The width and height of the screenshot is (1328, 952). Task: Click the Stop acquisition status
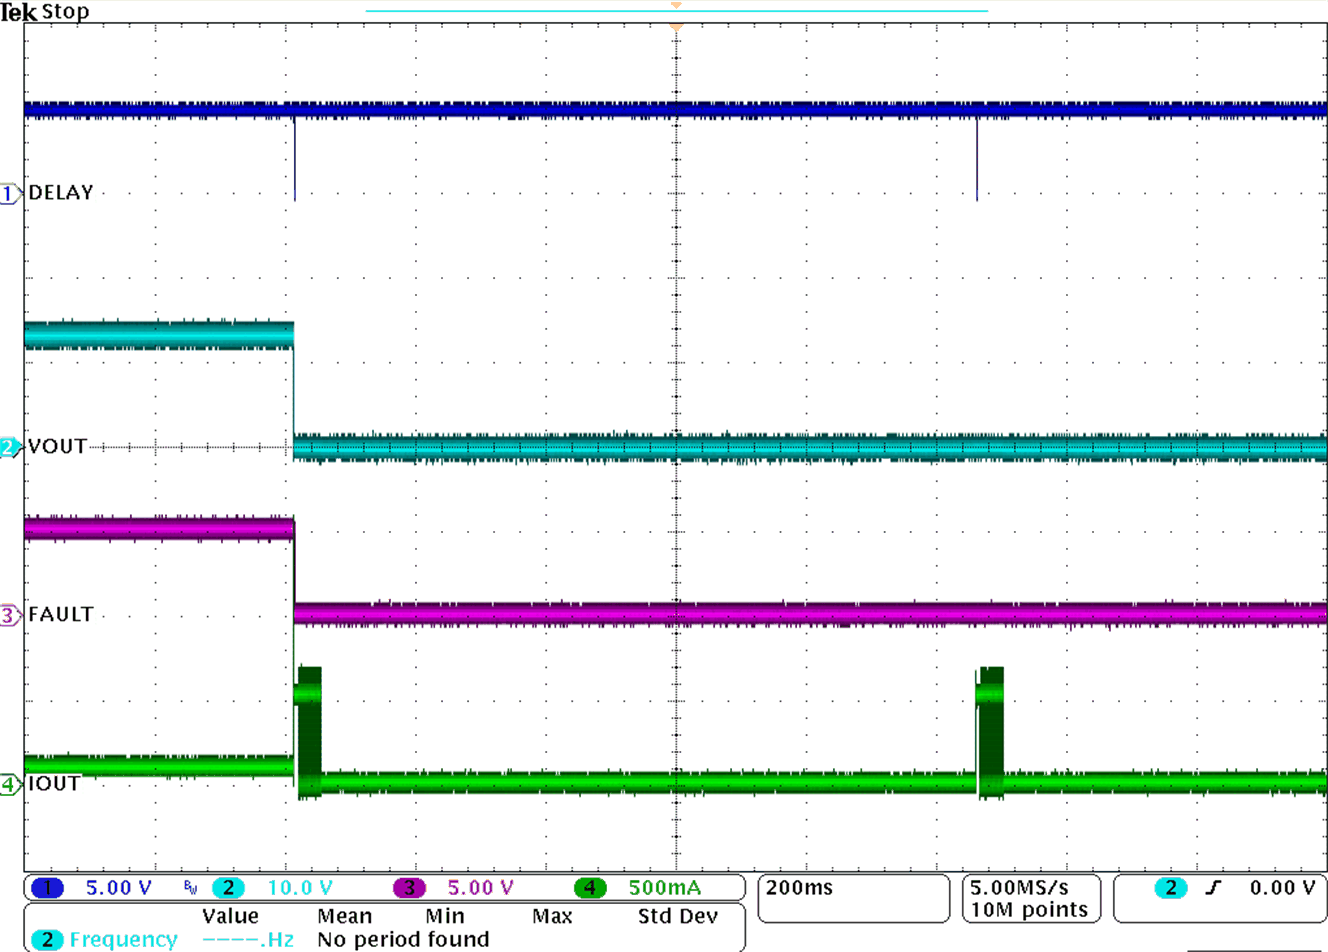(x=66, y=12)
